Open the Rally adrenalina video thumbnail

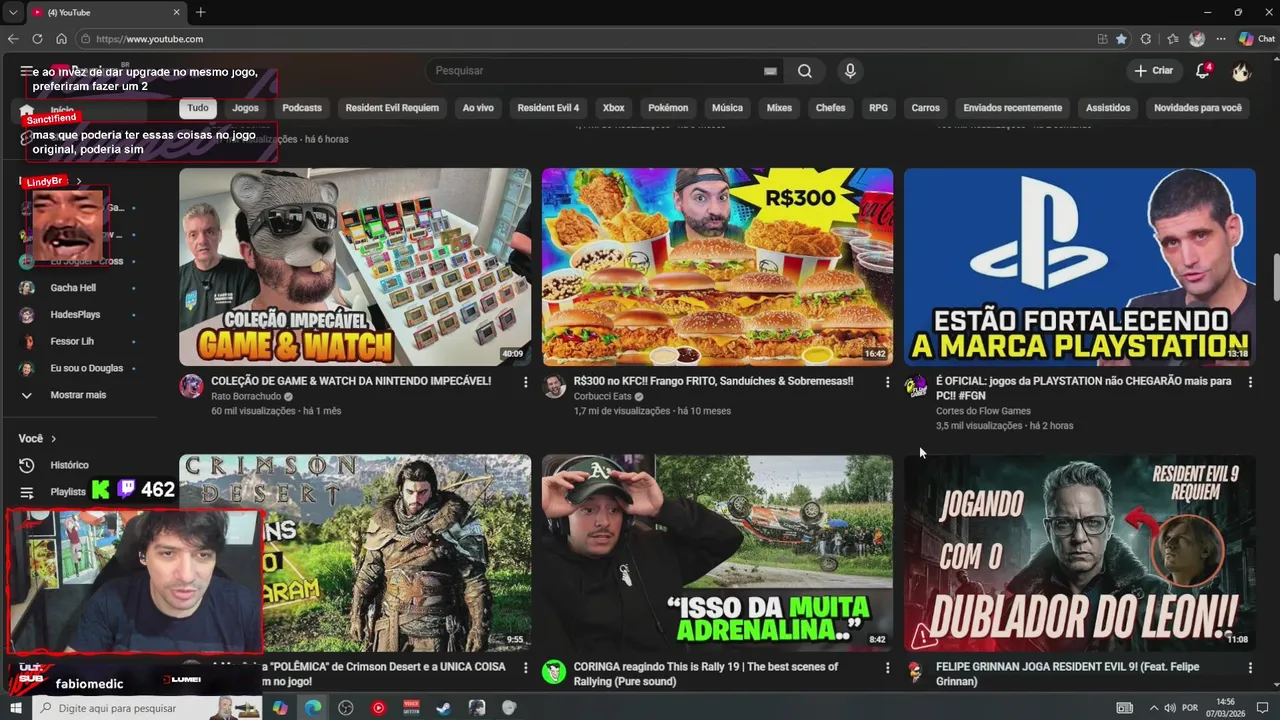click(717, 553)
